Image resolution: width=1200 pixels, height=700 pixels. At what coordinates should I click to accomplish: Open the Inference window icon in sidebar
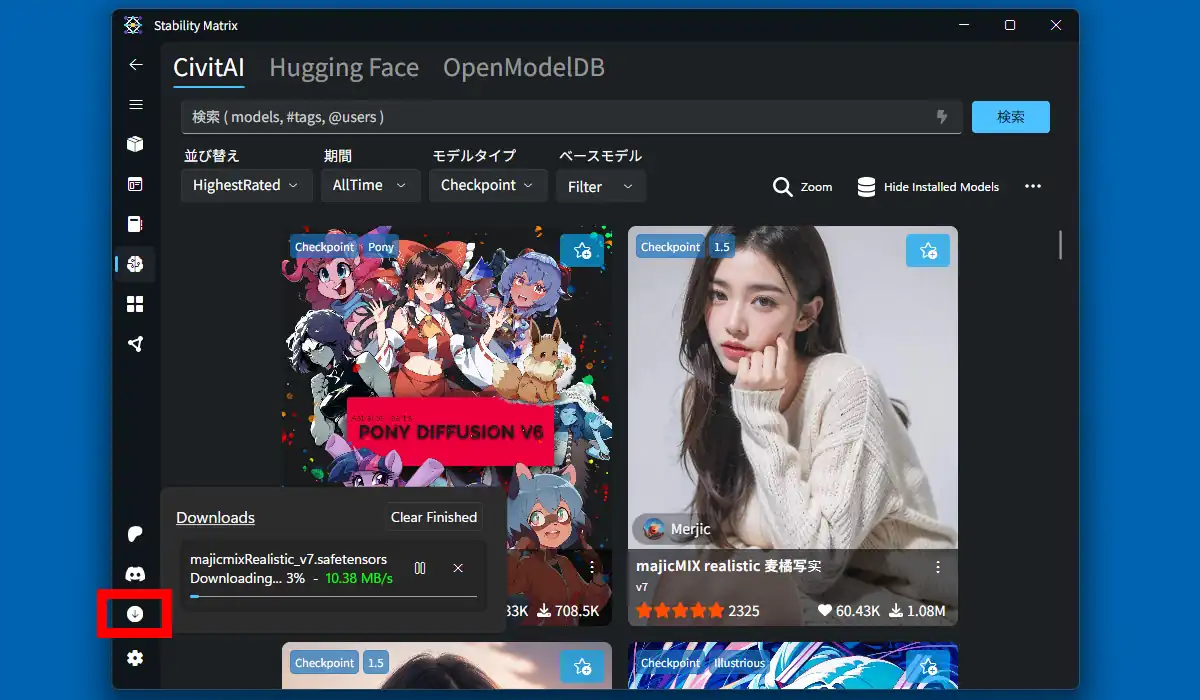pyautogui.click(x=136, y=184)
